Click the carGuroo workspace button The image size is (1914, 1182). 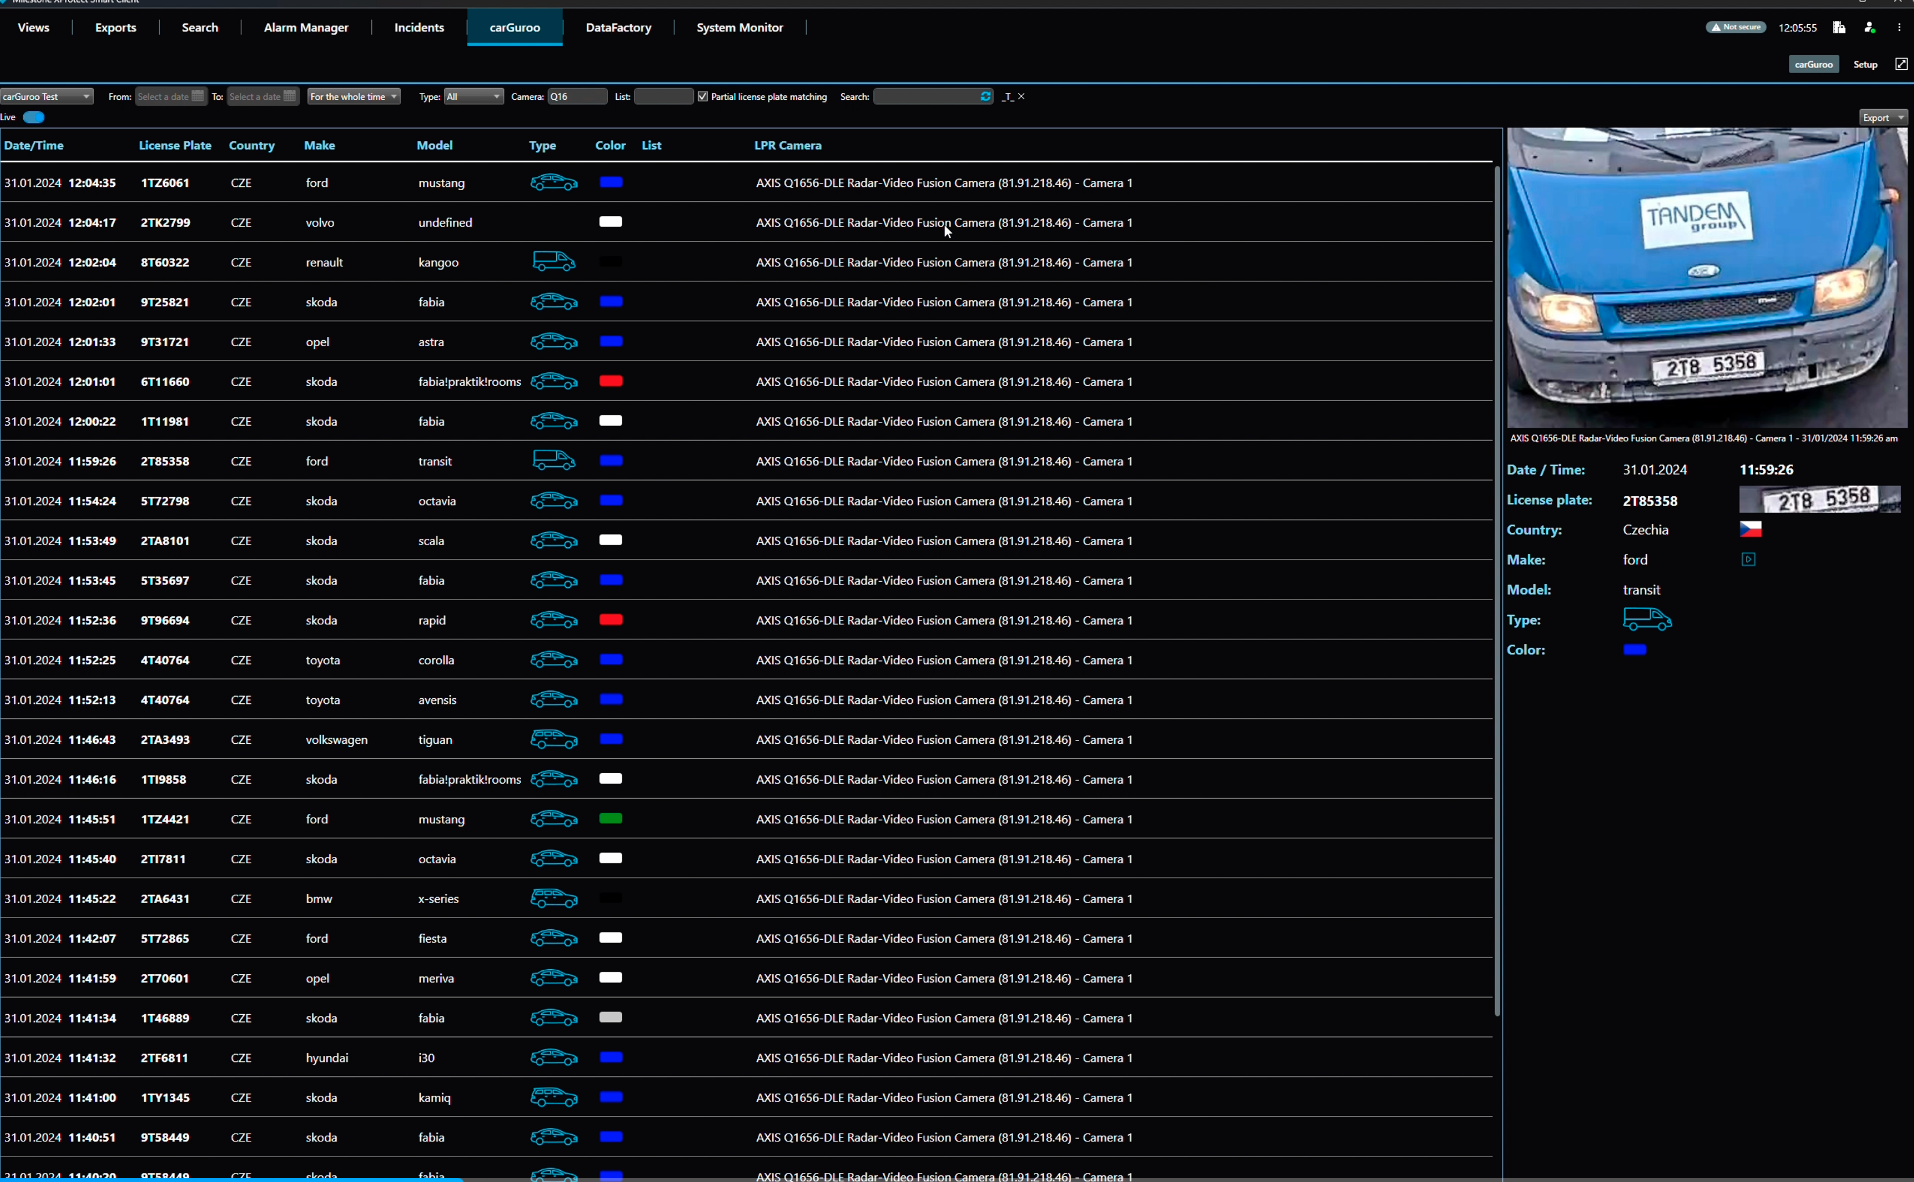[1813, 64]
